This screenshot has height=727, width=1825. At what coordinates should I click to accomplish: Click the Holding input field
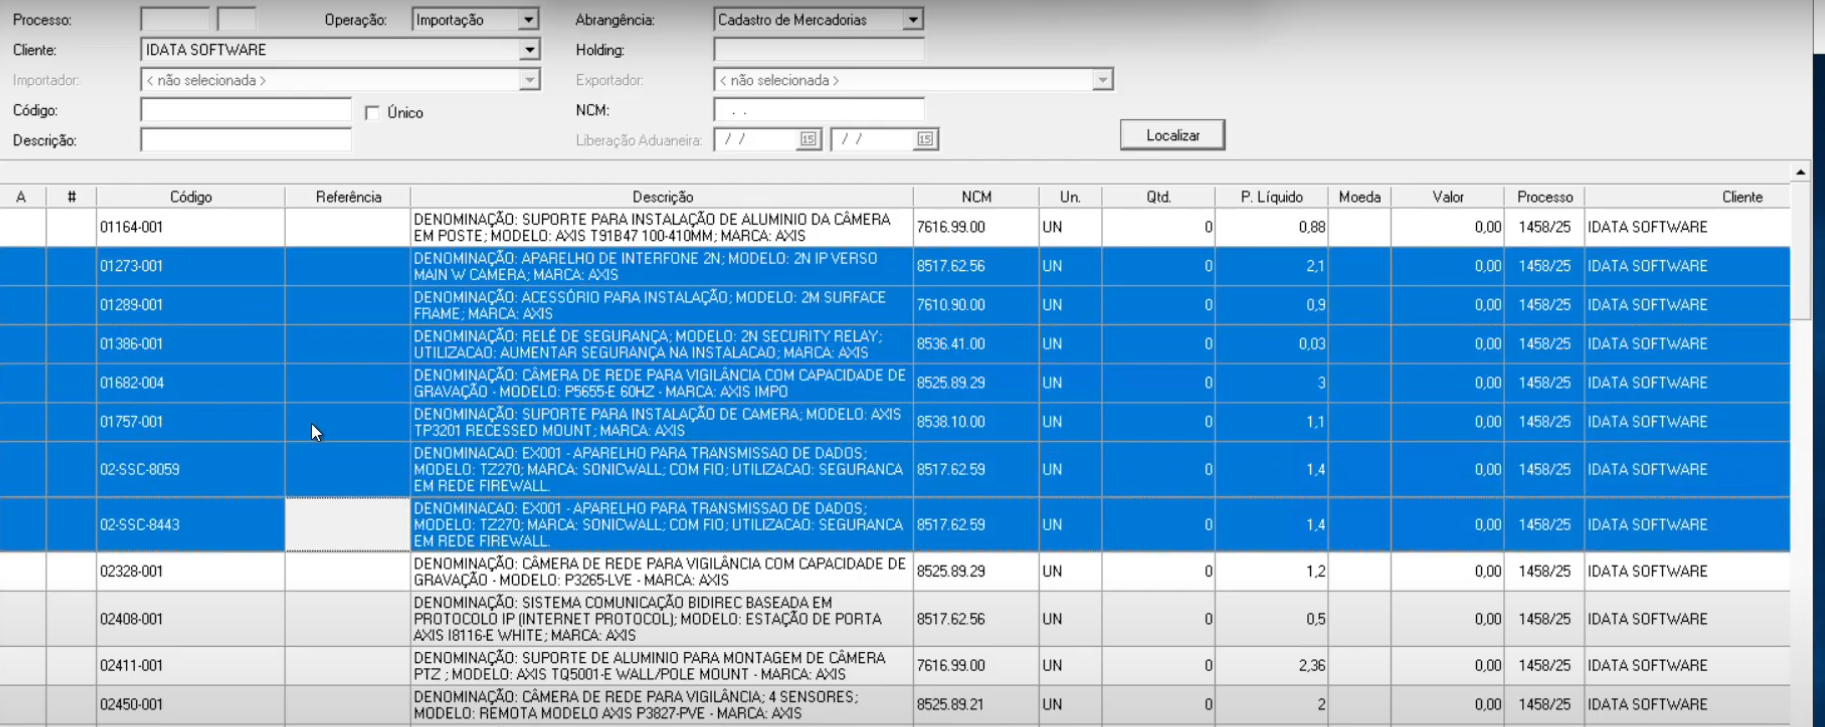(818, 50)
